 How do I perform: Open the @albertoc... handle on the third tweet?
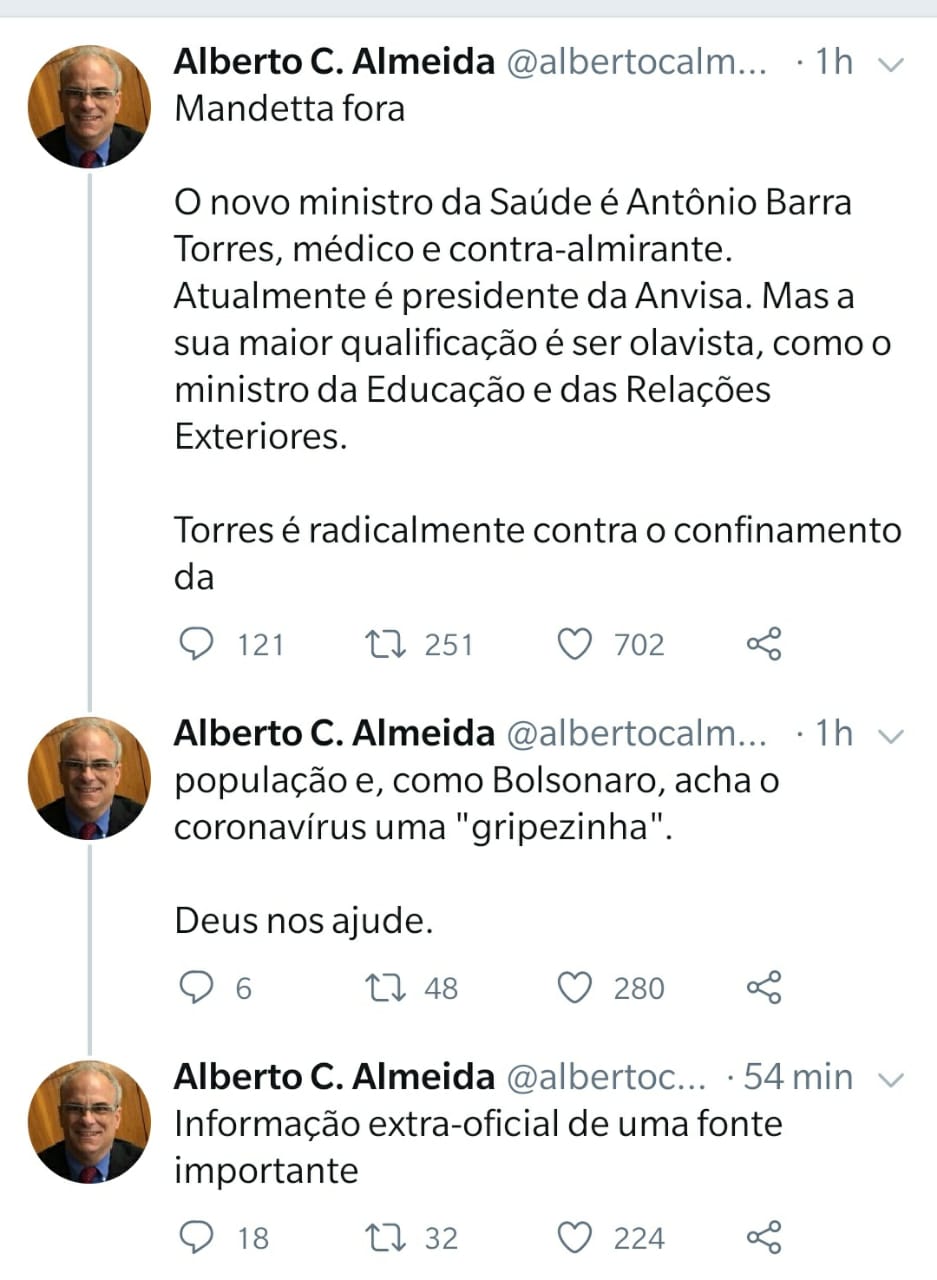(608, 1077)
